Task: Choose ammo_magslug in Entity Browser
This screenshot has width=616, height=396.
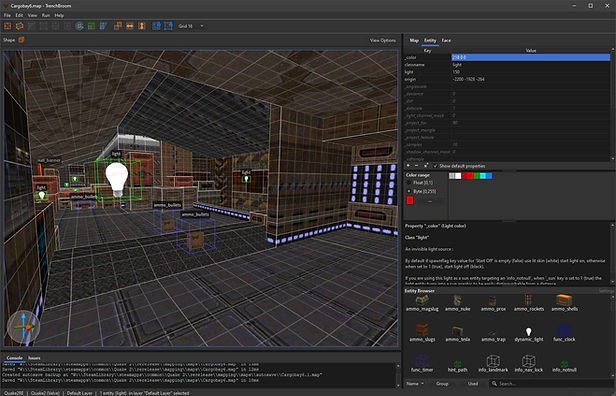Action: [x=422, y=304]
